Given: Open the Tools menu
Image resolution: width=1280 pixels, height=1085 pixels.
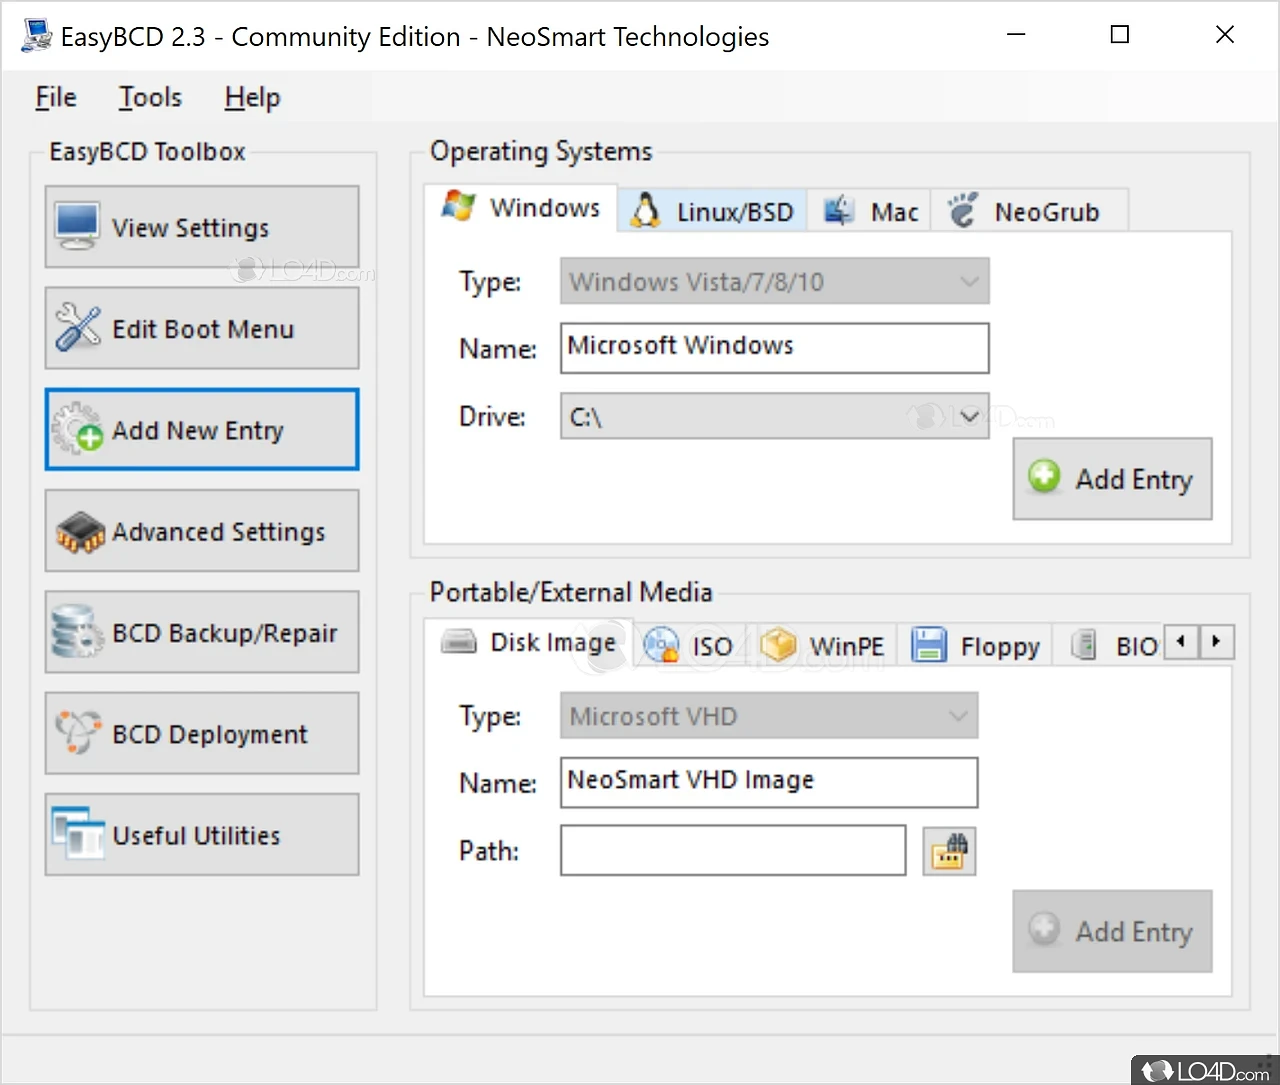Looking at the screenshot, I should pyautogui.click(x=150, y=97).
